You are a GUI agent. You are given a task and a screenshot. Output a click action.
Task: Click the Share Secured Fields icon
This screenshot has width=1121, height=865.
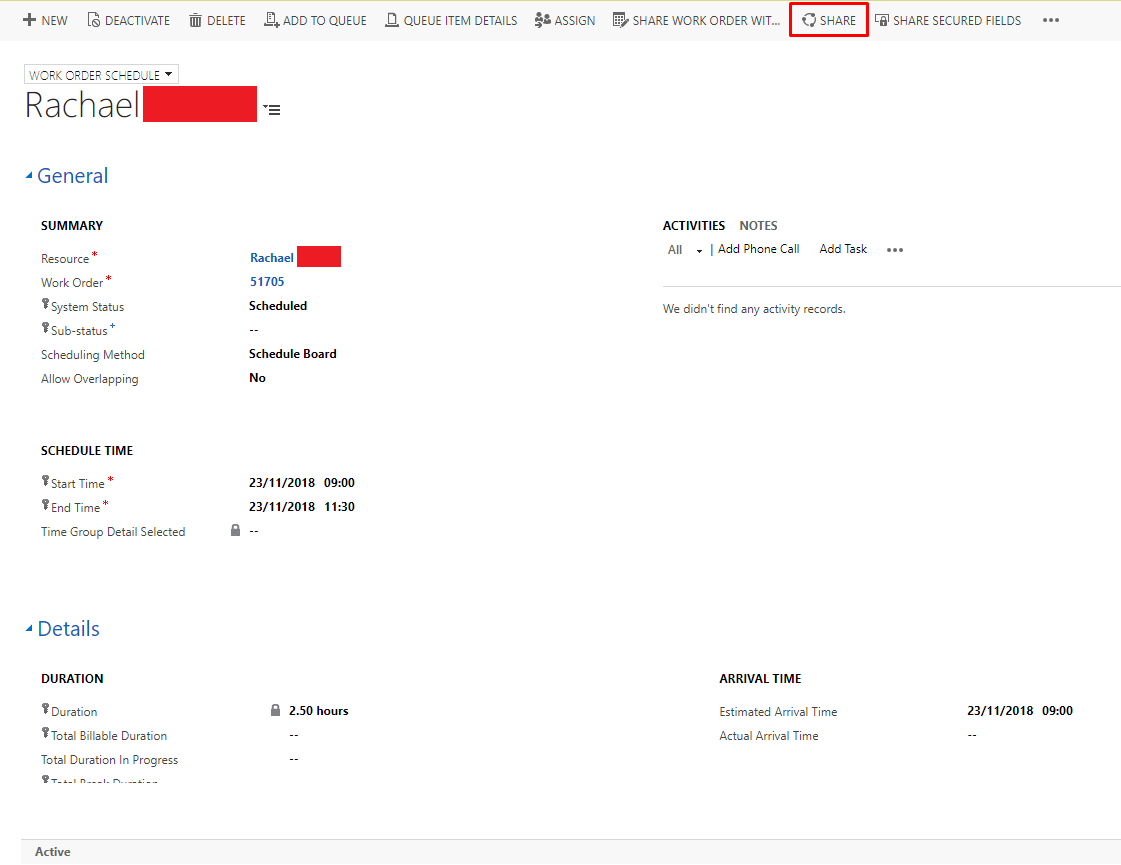882,20
